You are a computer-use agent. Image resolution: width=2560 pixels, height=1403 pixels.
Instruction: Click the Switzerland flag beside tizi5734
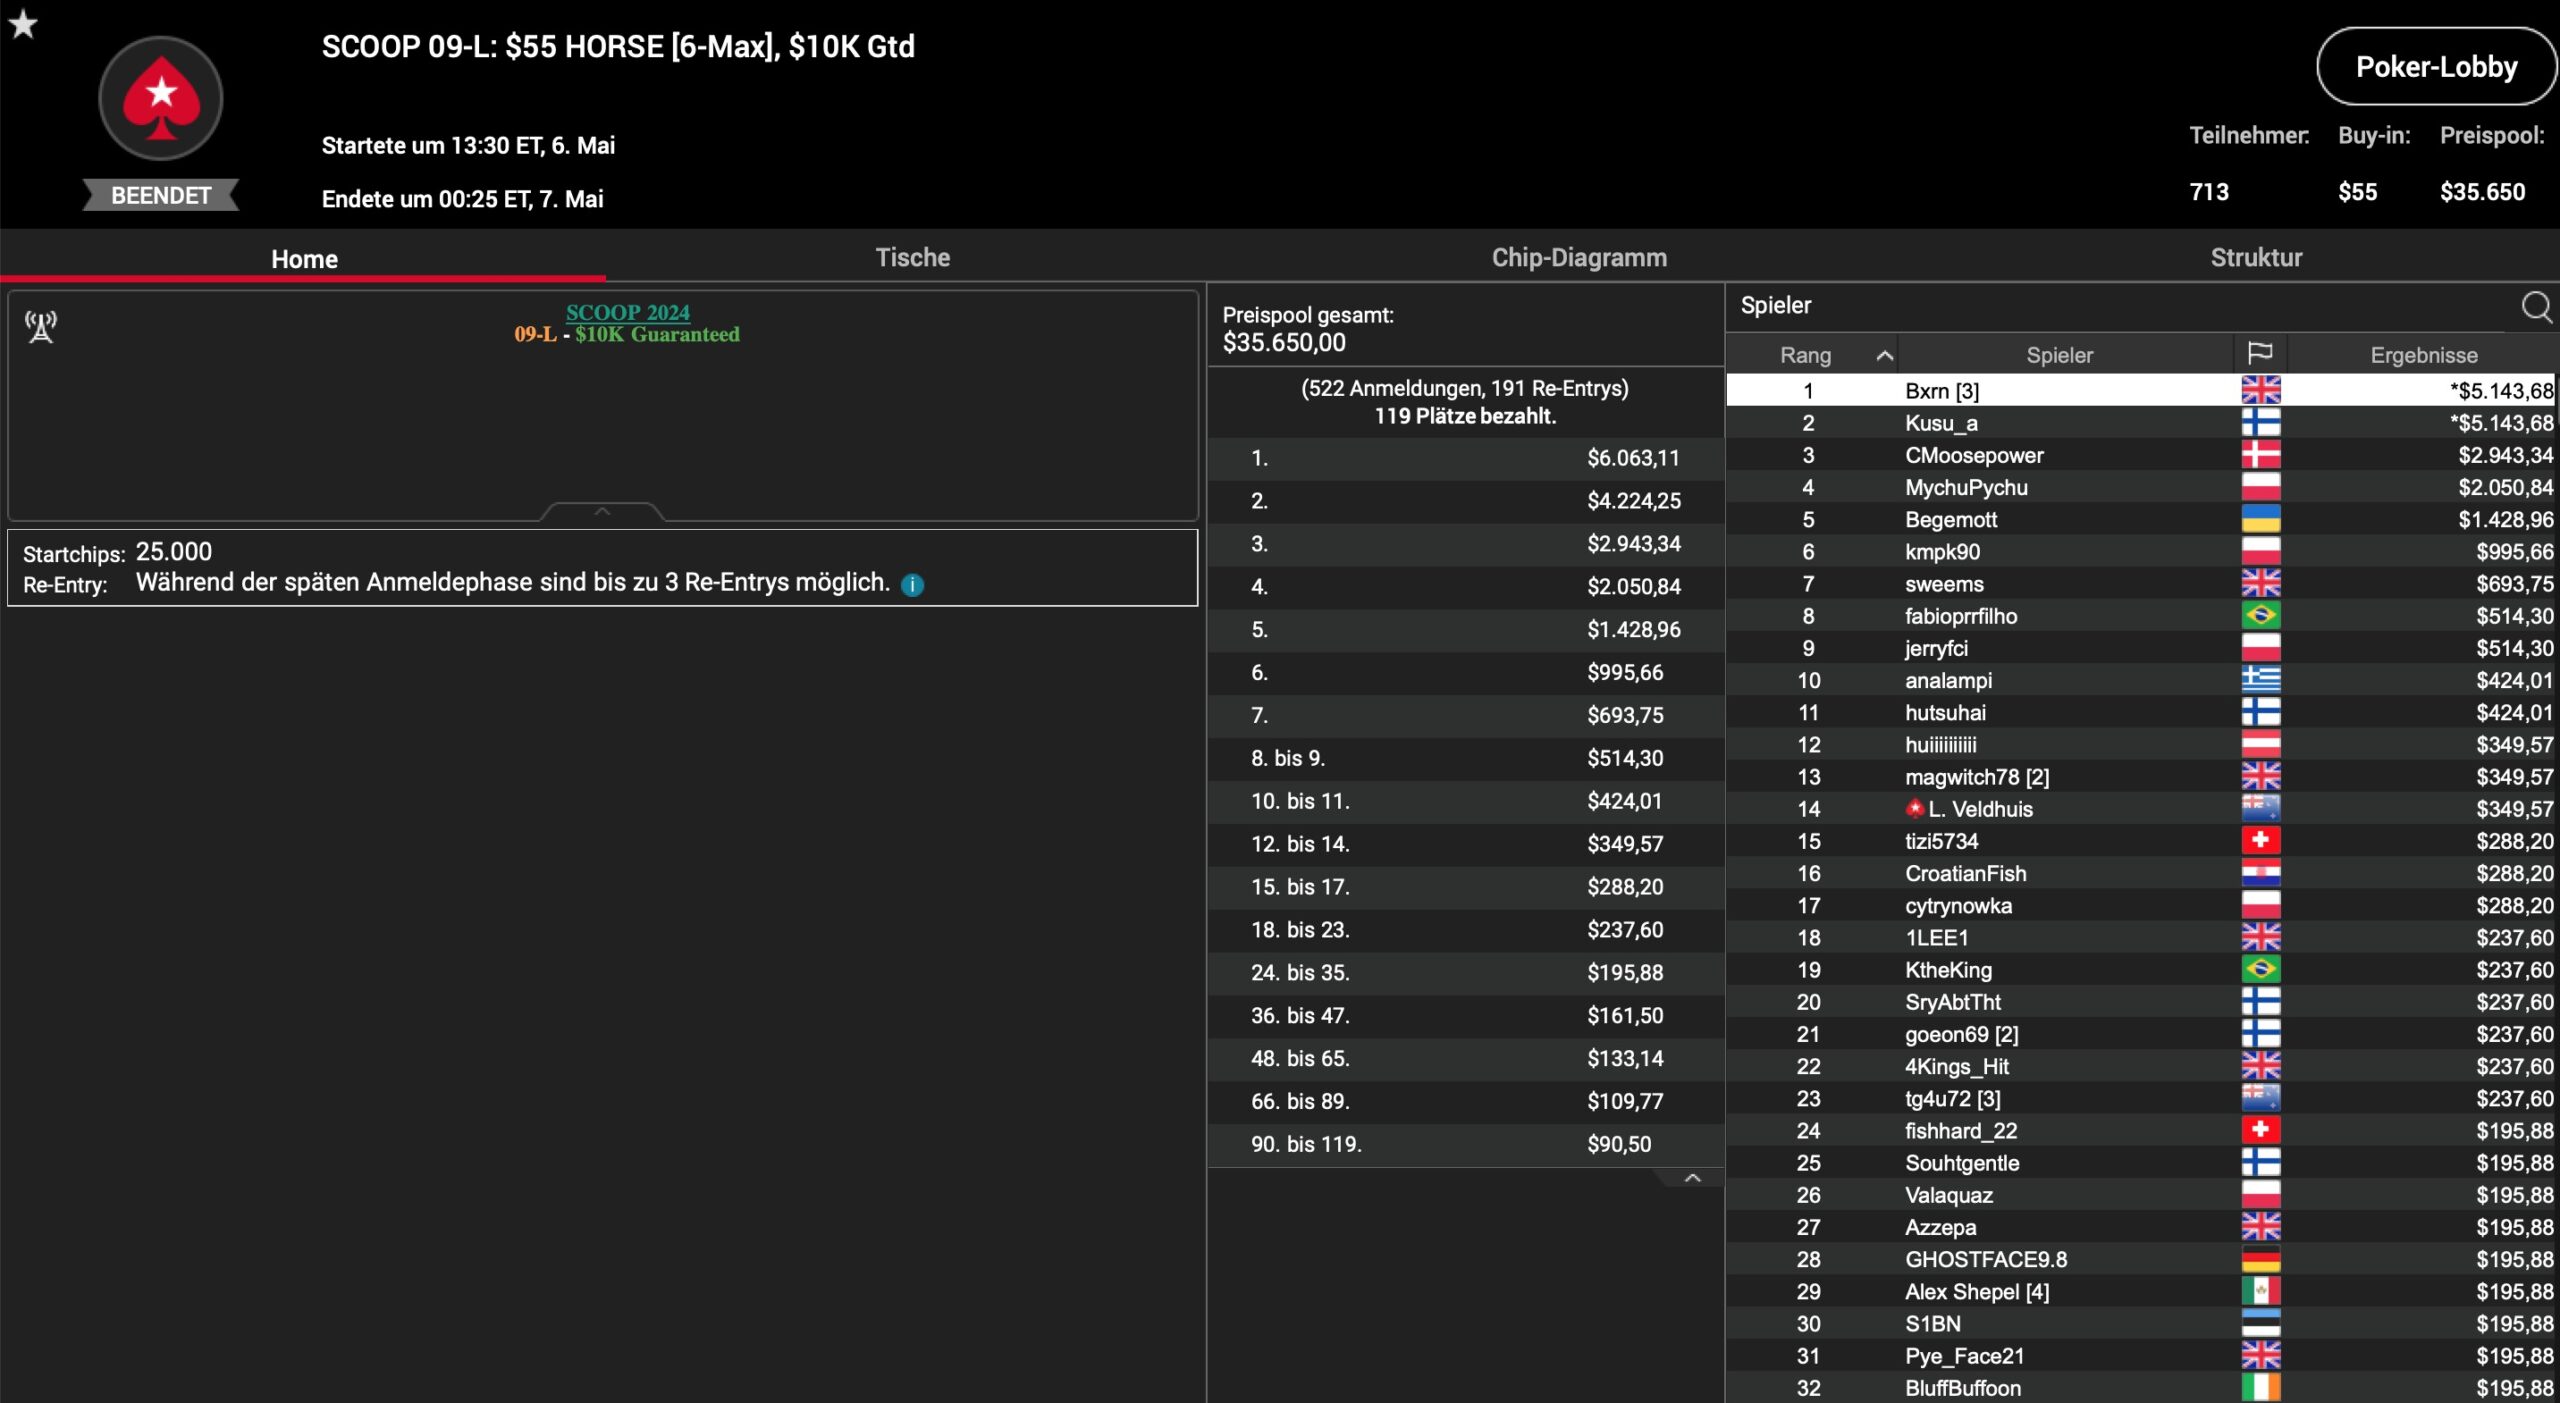point(2260,840)
